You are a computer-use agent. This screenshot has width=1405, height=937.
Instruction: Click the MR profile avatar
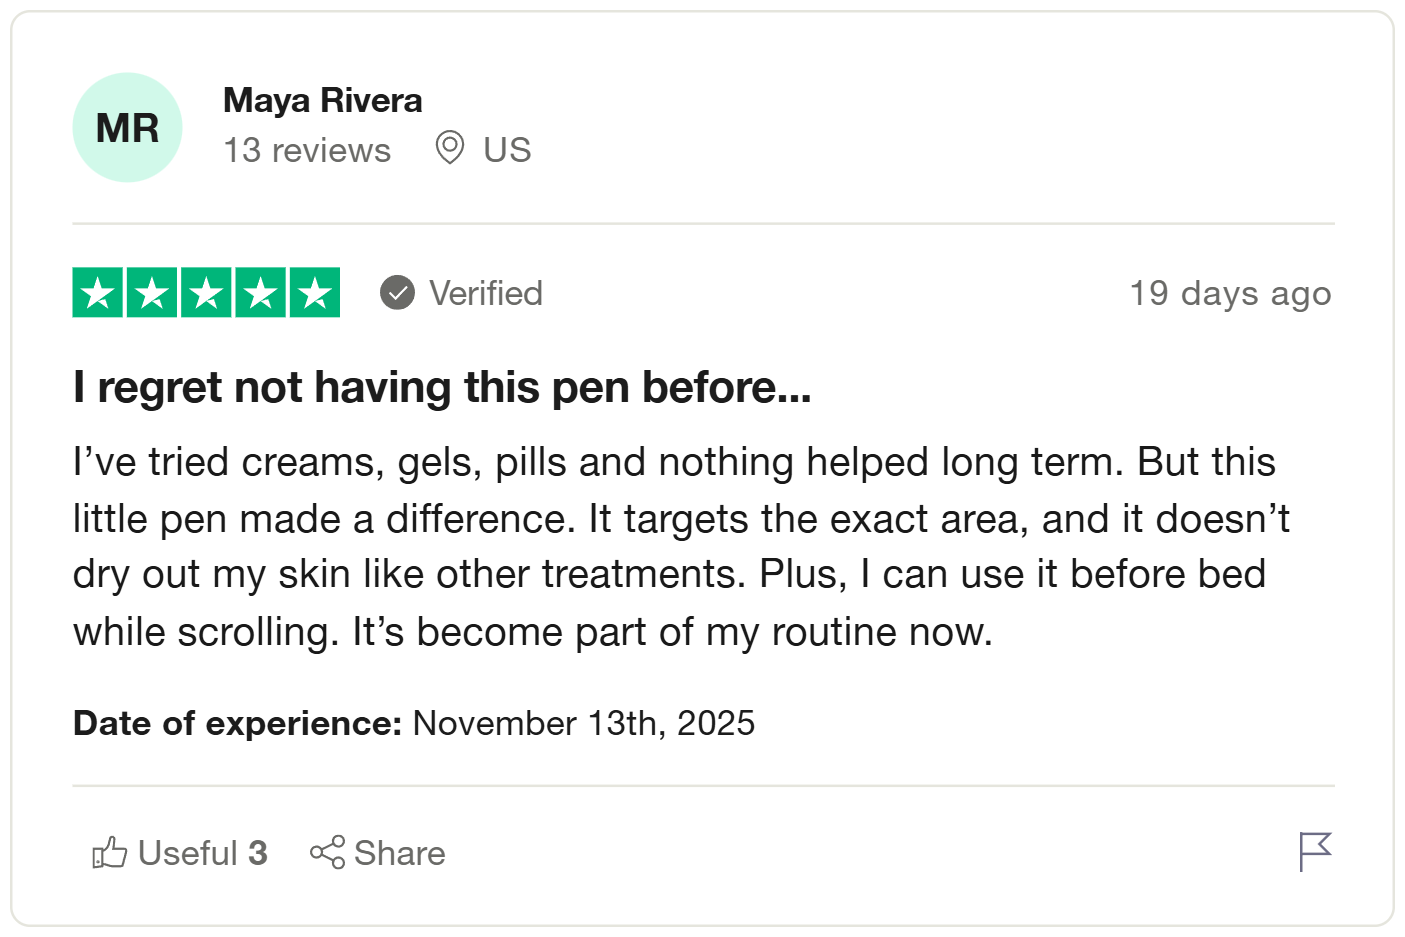[x=127, y=128]
